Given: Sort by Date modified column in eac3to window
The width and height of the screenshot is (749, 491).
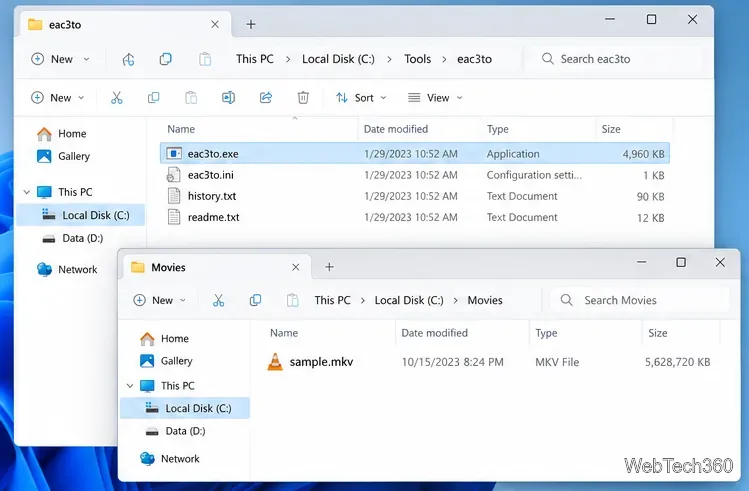Looking at the screenshot, I should point(396,129).
